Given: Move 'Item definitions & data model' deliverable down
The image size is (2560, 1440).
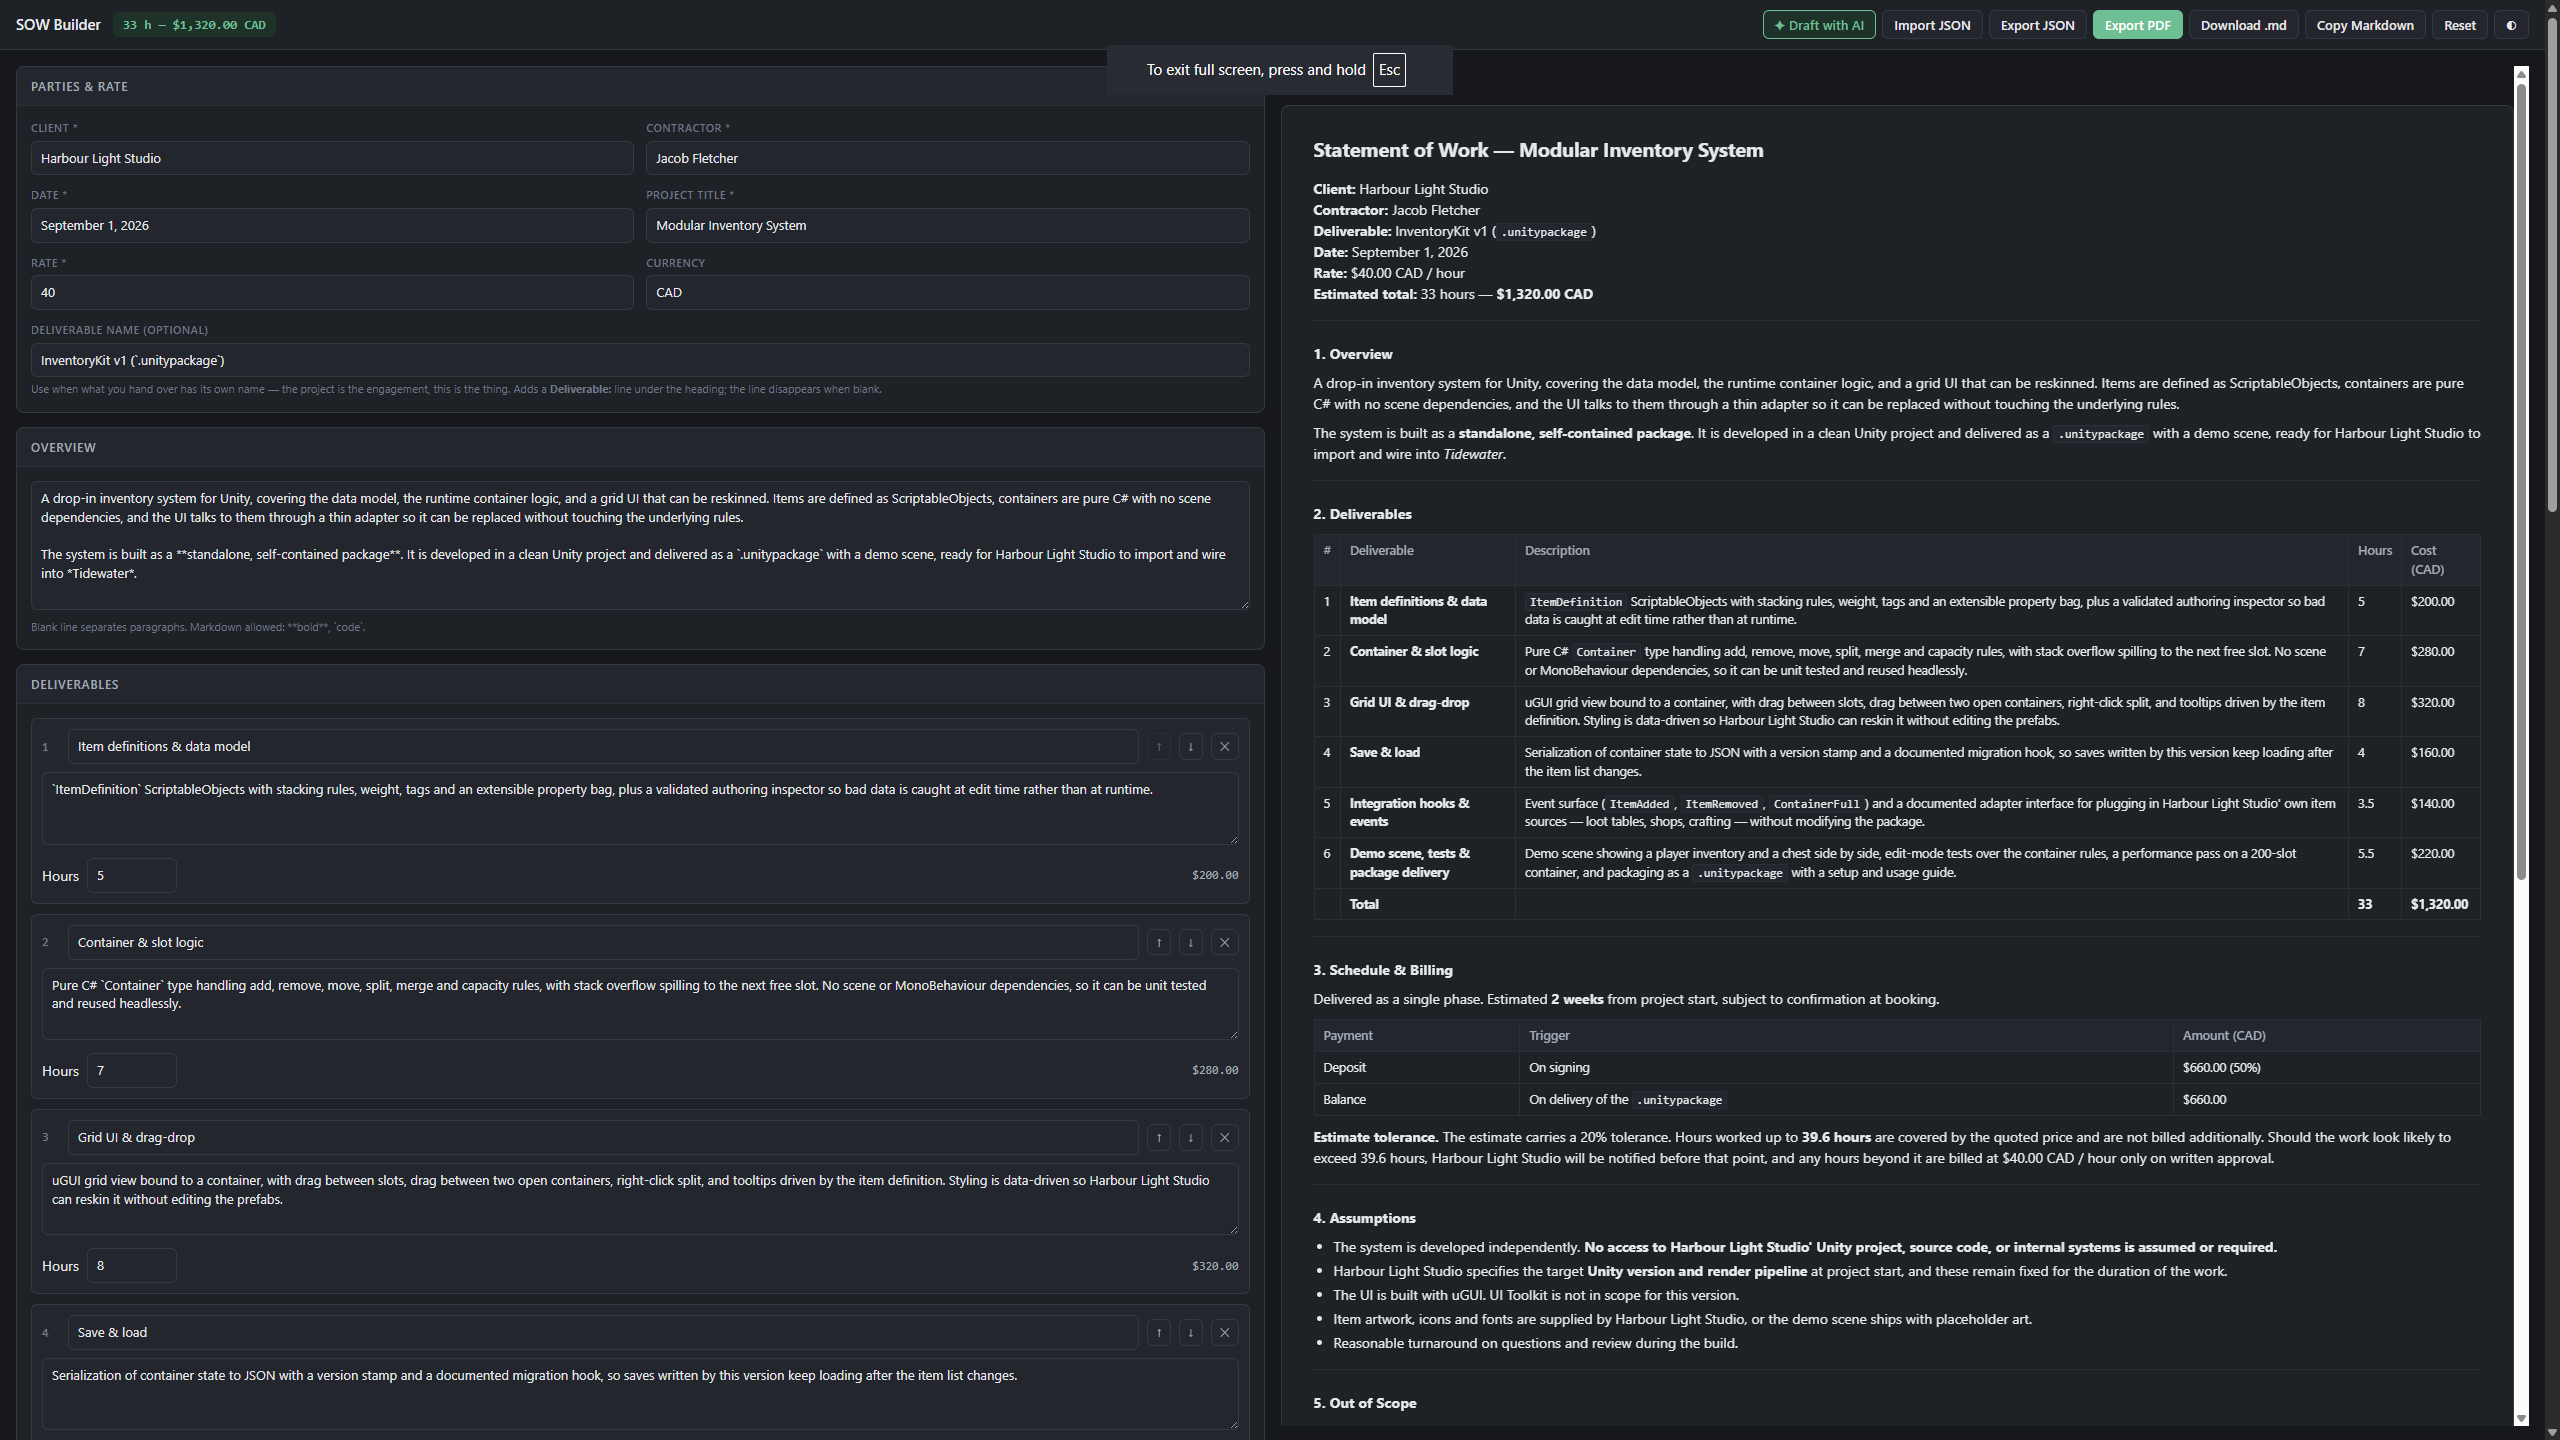Looking at the screenshot, I should (x=1190, y=746).
